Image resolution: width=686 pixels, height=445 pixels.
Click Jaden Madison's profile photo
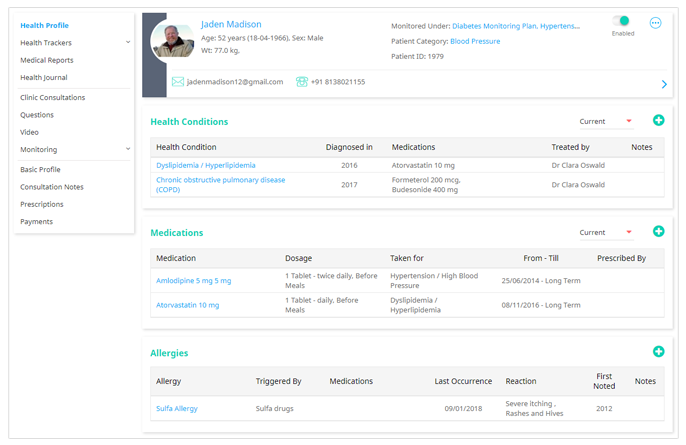pos(173,40)
